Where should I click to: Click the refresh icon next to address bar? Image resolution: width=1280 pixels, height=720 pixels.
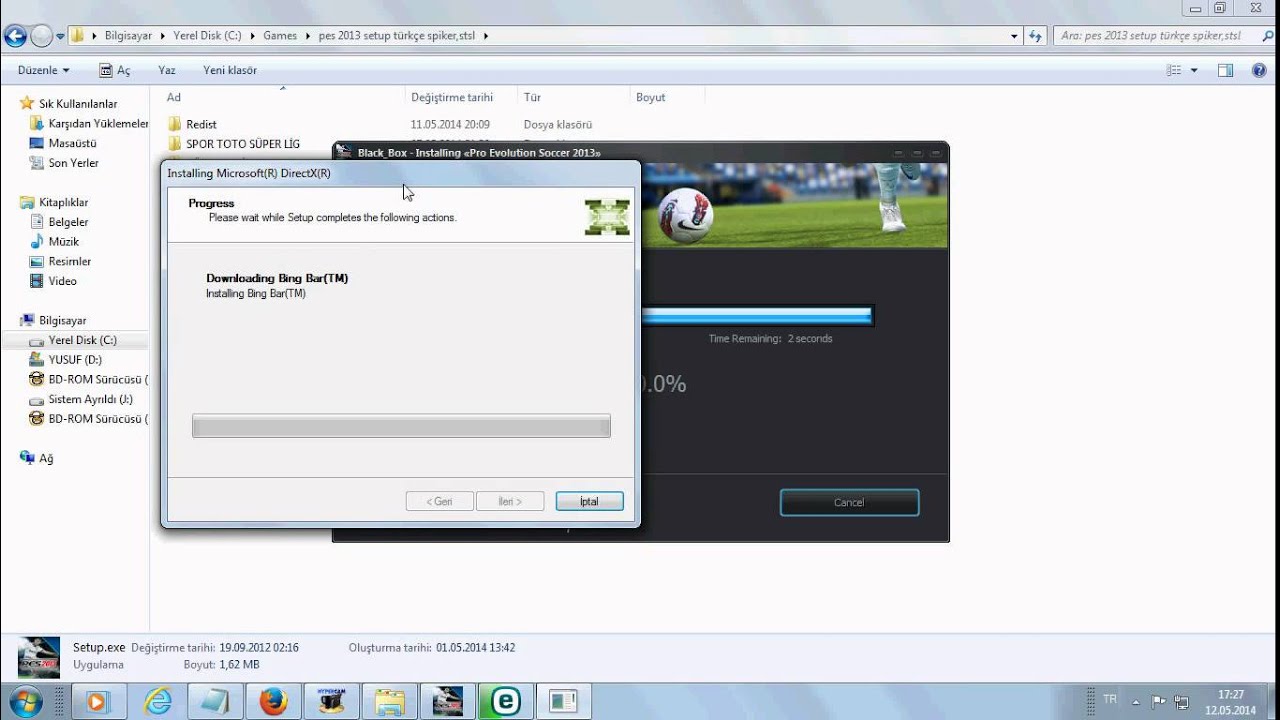(x=1035, y=36)
